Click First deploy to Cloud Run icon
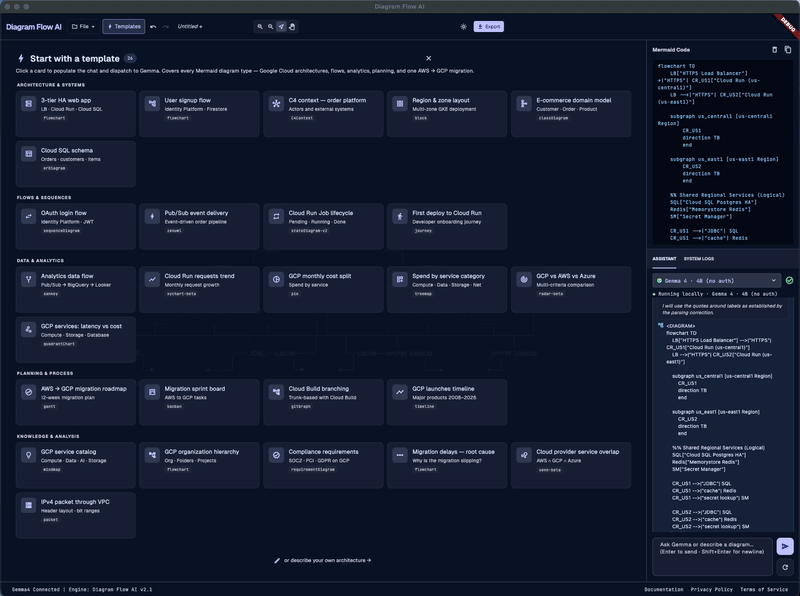 400,216
